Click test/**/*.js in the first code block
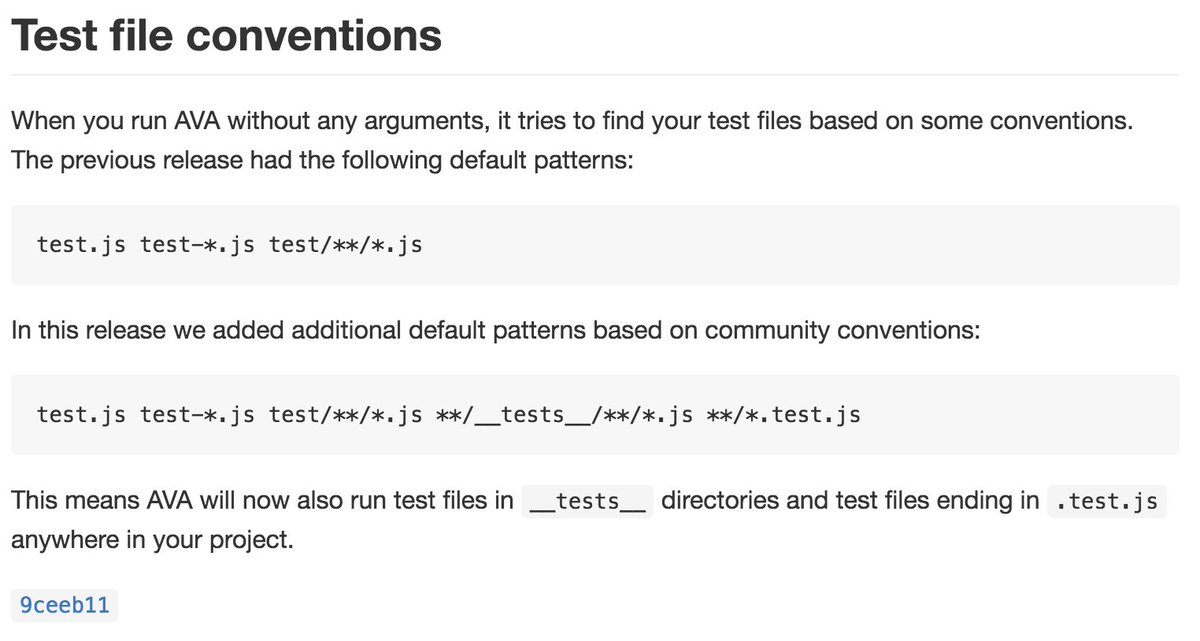 pyautogui.click(x=345, y=244)
